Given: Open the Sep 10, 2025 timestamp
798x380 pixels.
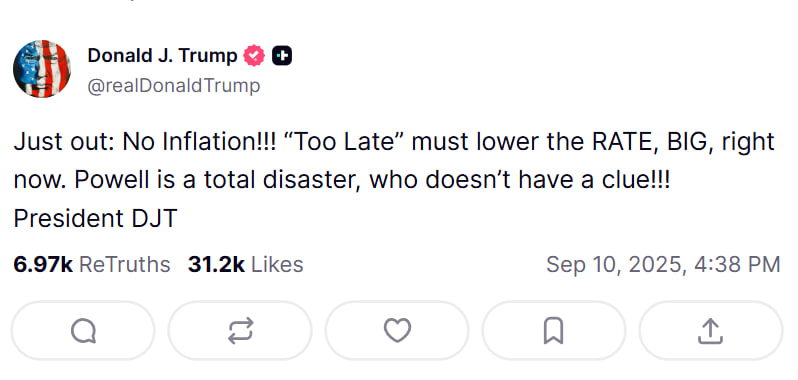Looking at the screenshot, I should [663, 265].
